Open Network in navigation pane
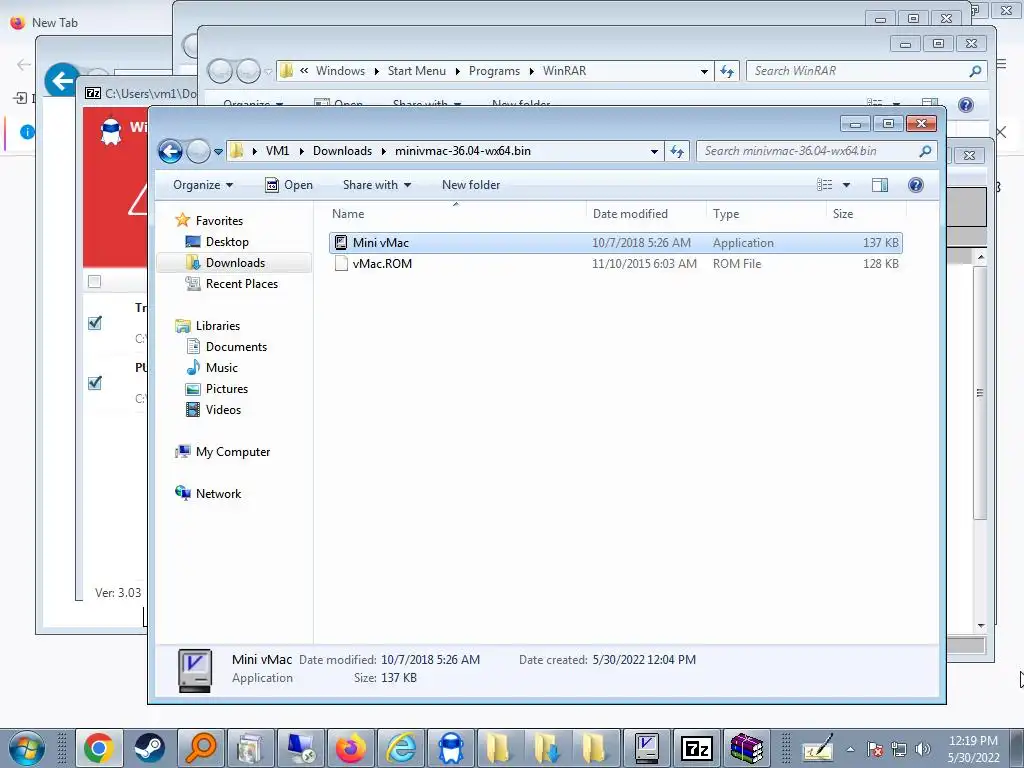The image size is (1024, 768). coord(218,493)
